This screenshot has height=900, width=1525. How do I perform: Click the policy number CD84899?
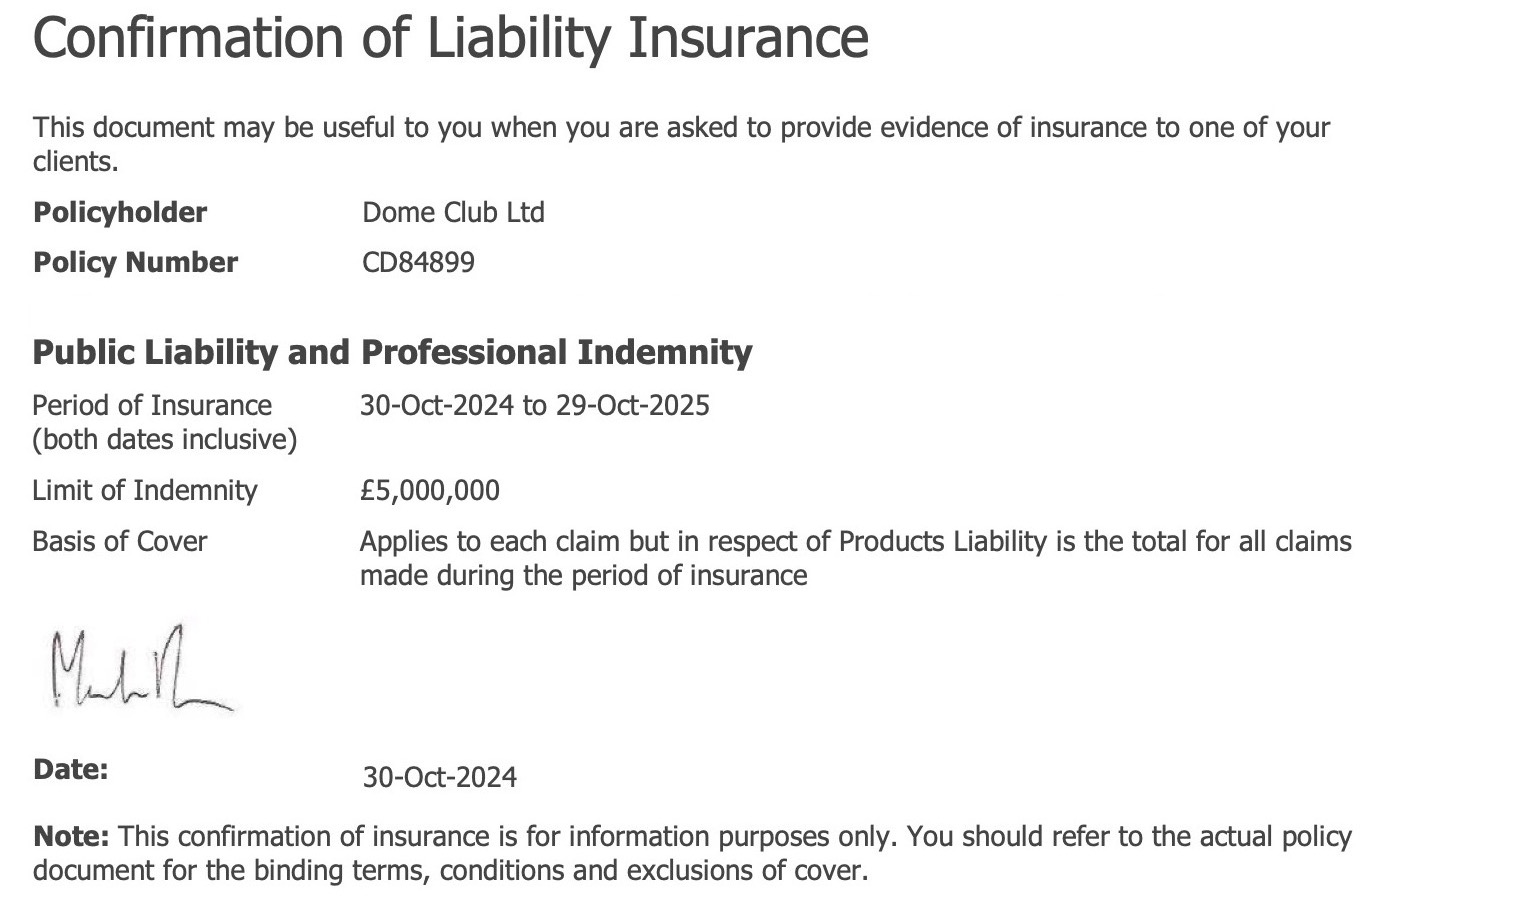point(418,262)
